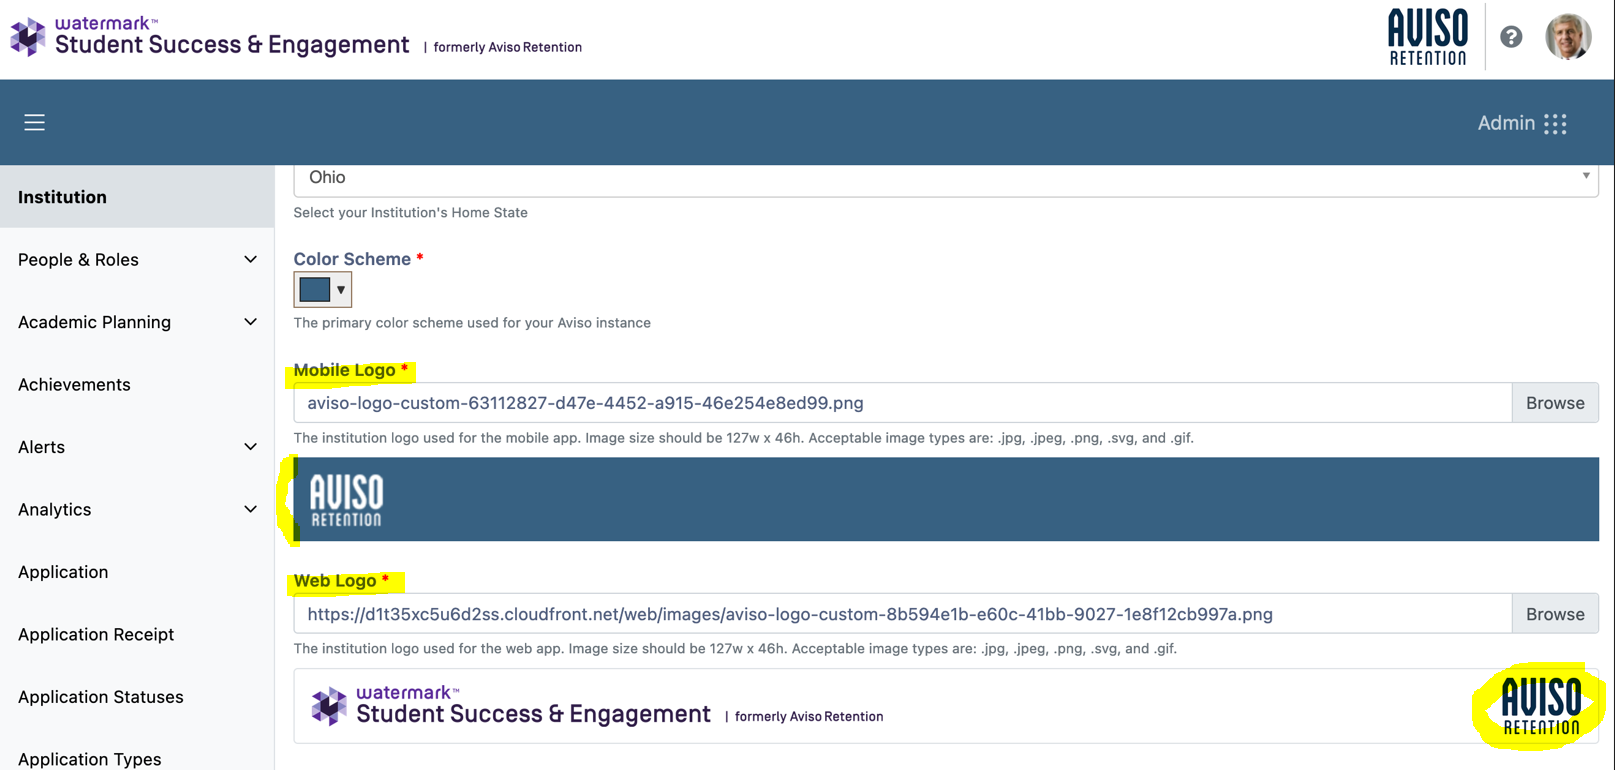This screenshot has width=1615, height=770.
Task: Open Application in sidebar
Action: 63,572
